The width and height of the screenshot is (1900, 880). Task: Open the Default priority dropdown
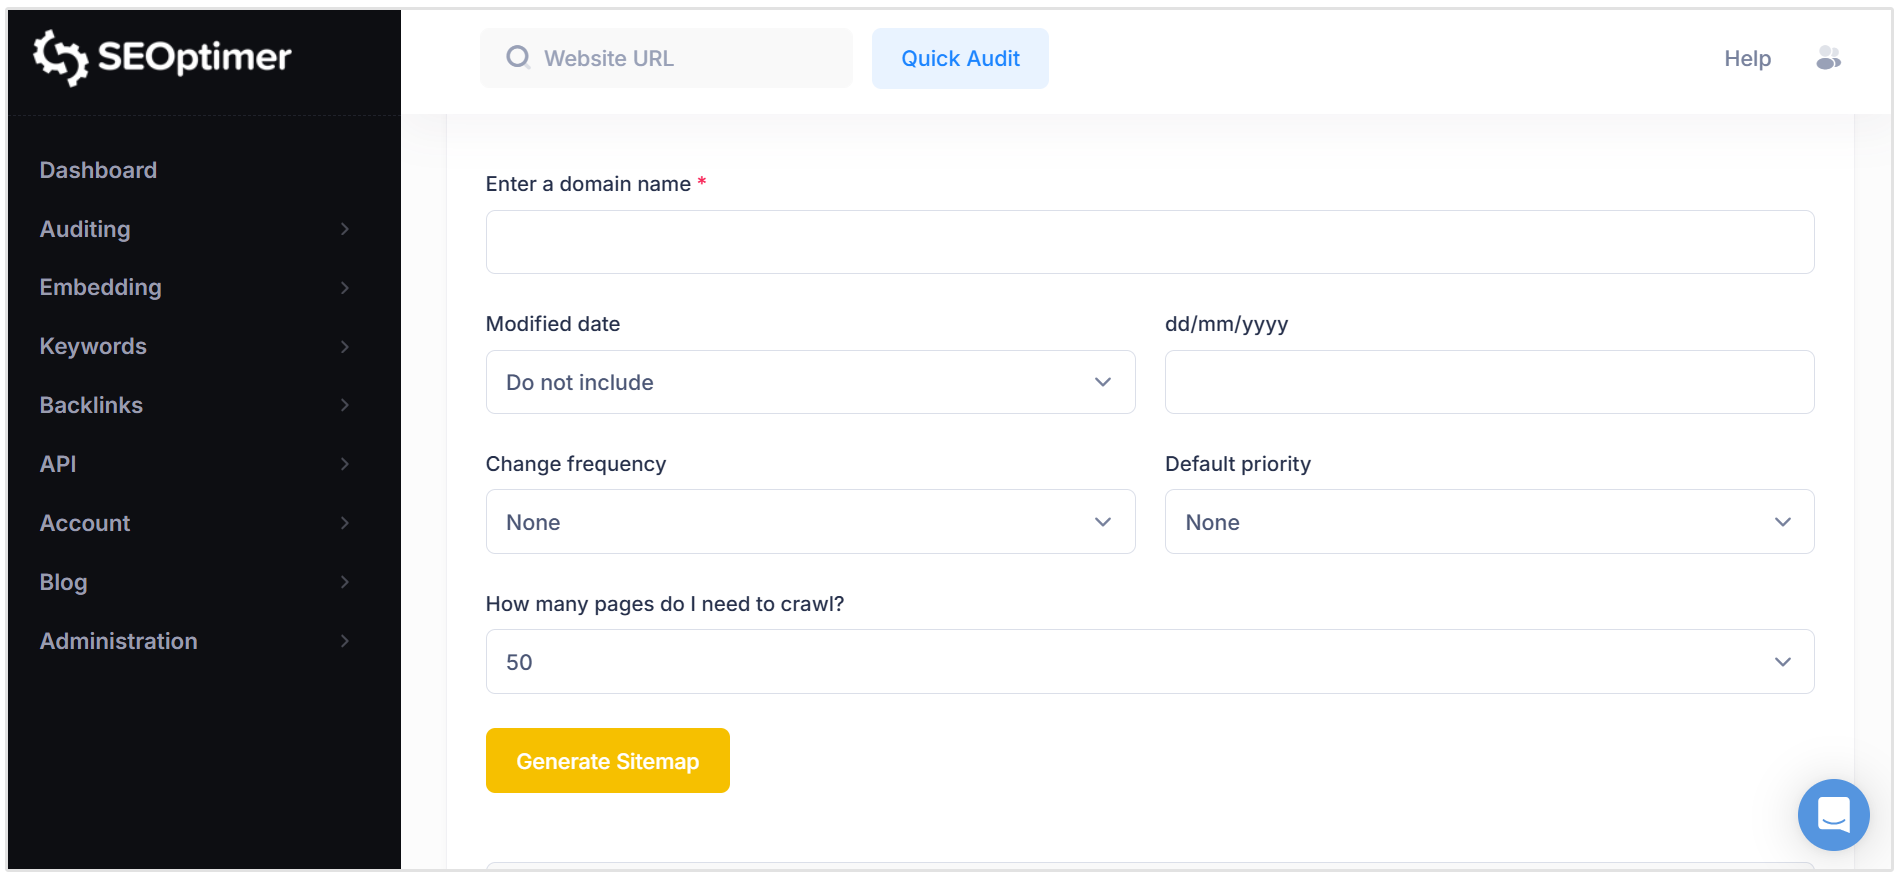coord(1489,521)
